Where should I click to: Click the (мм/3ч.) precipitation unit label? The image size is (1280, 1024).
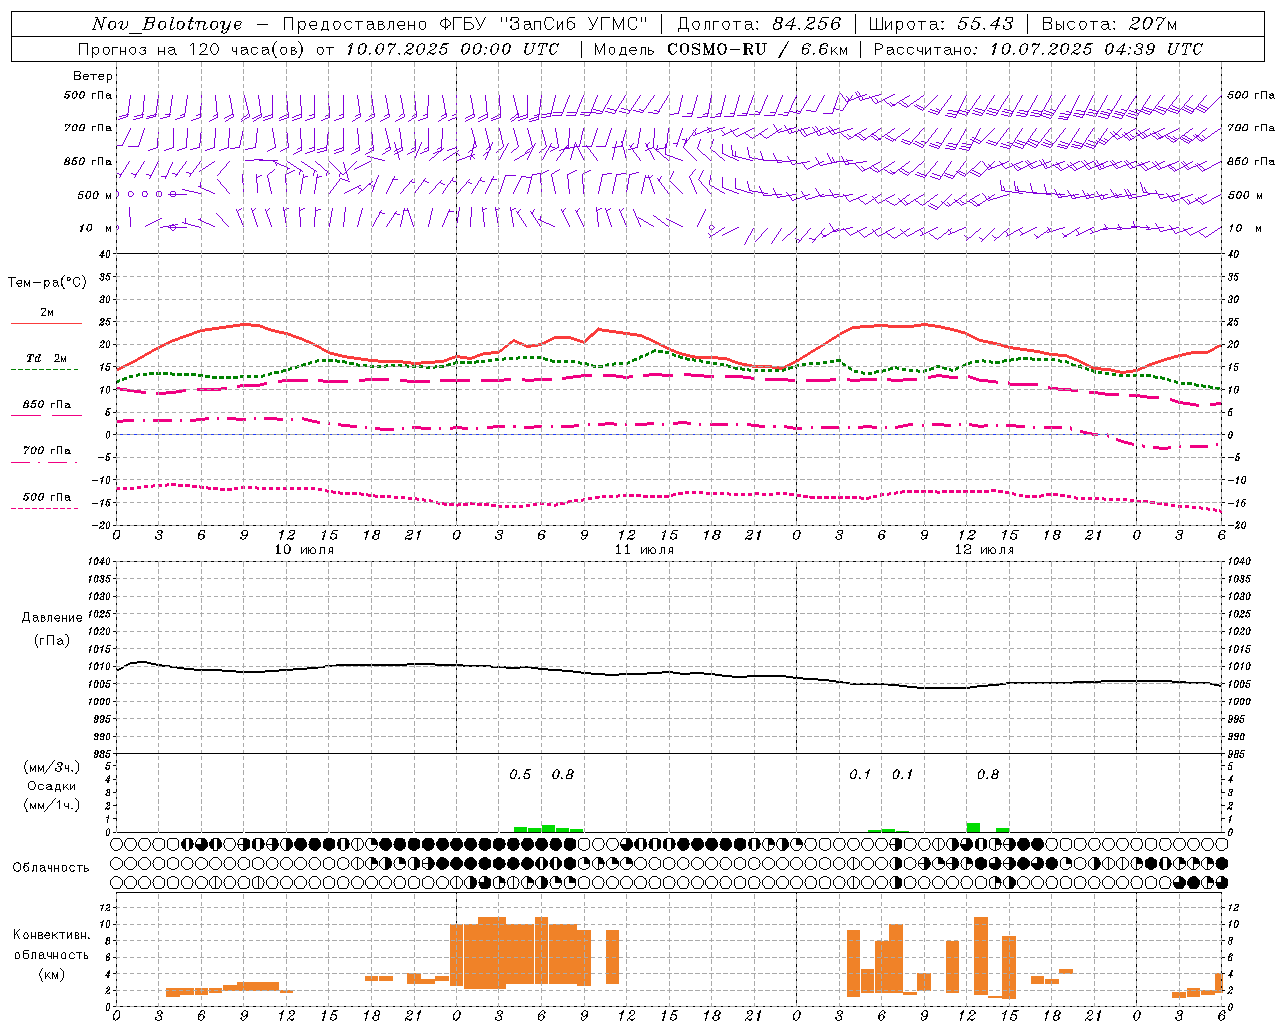pyautogui.click(x=52, y=768)
